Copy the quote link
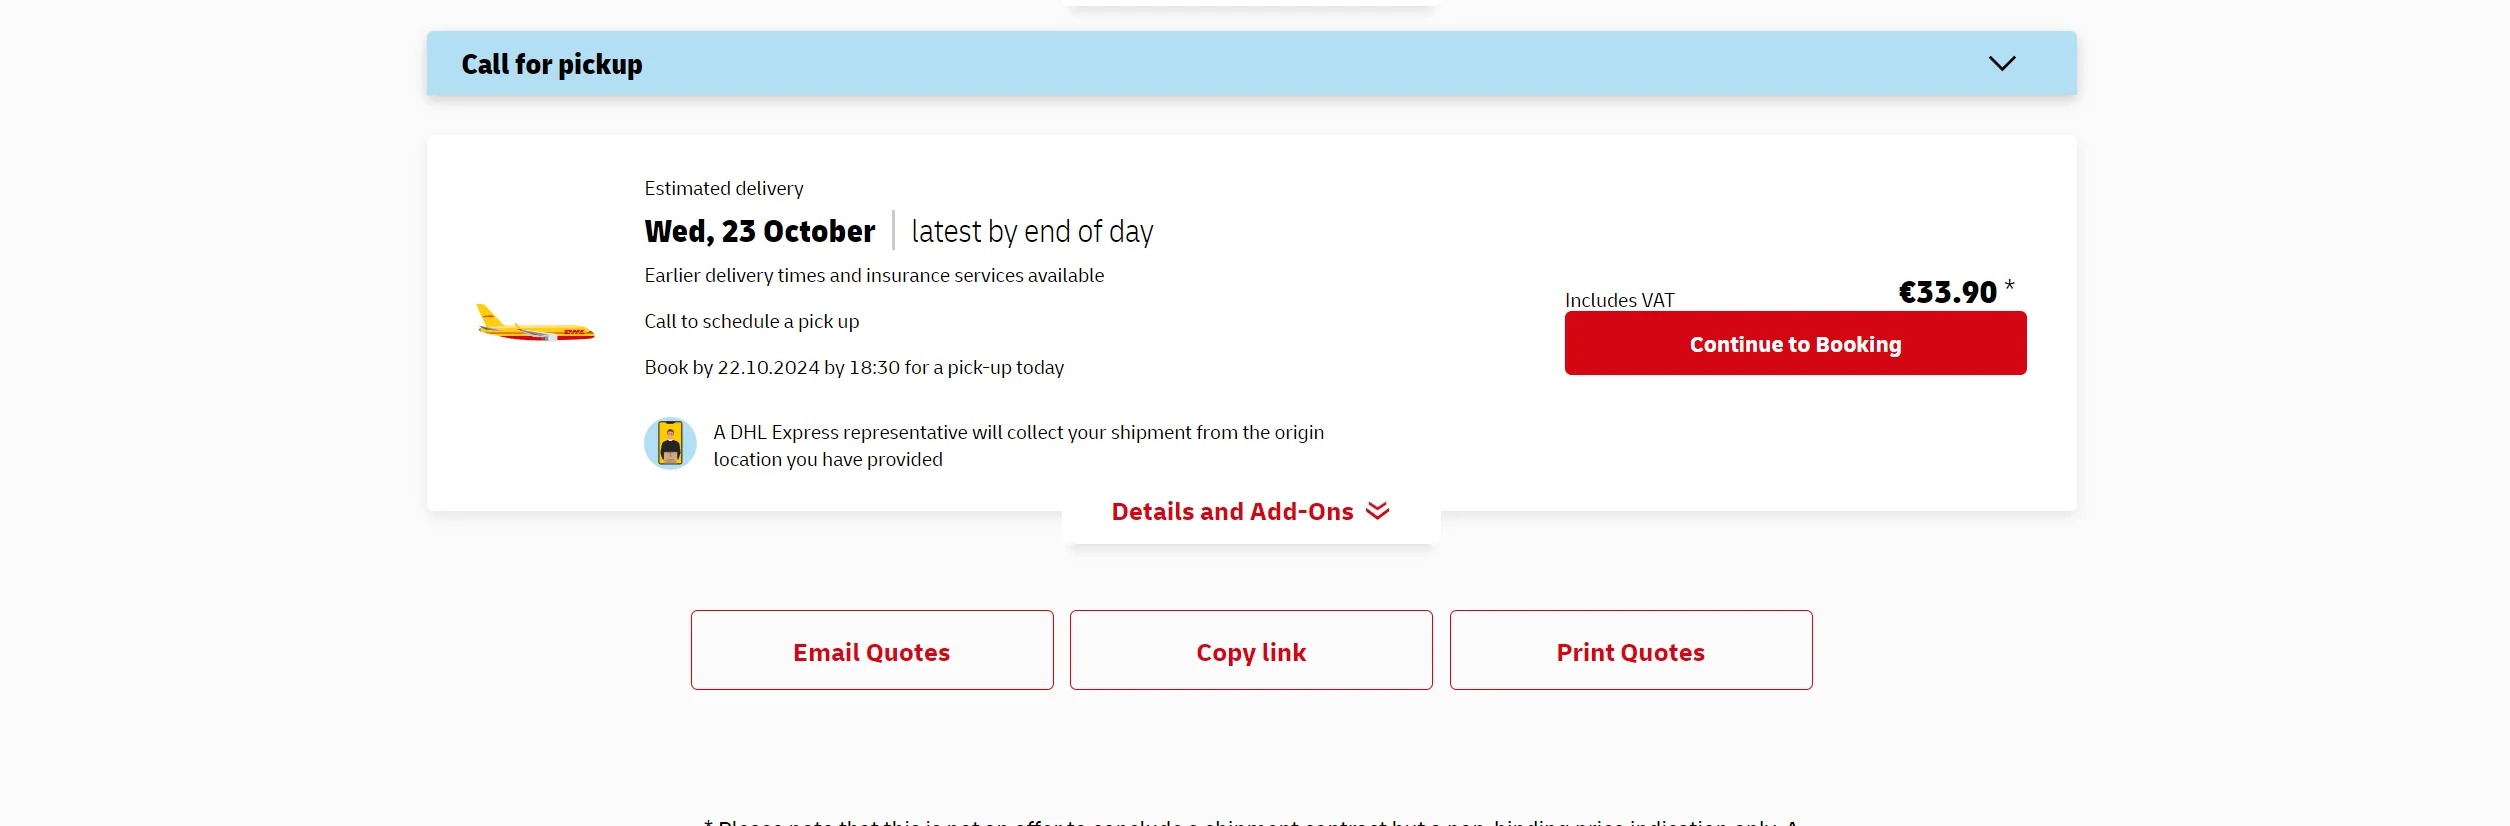Viewport: 2510px width, 826px height. pyautogui.click(x=1250, y=651)
